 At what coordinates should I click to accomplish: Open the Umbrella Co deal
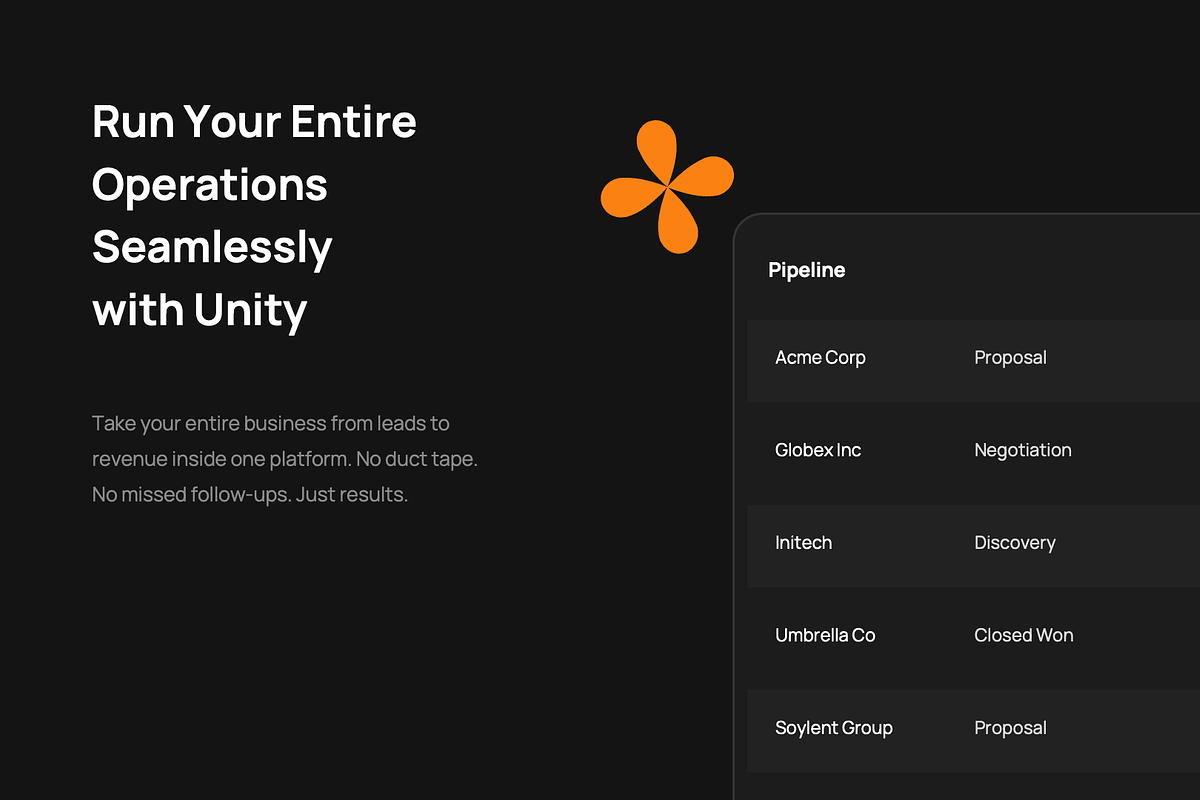[x=825, y=635]
